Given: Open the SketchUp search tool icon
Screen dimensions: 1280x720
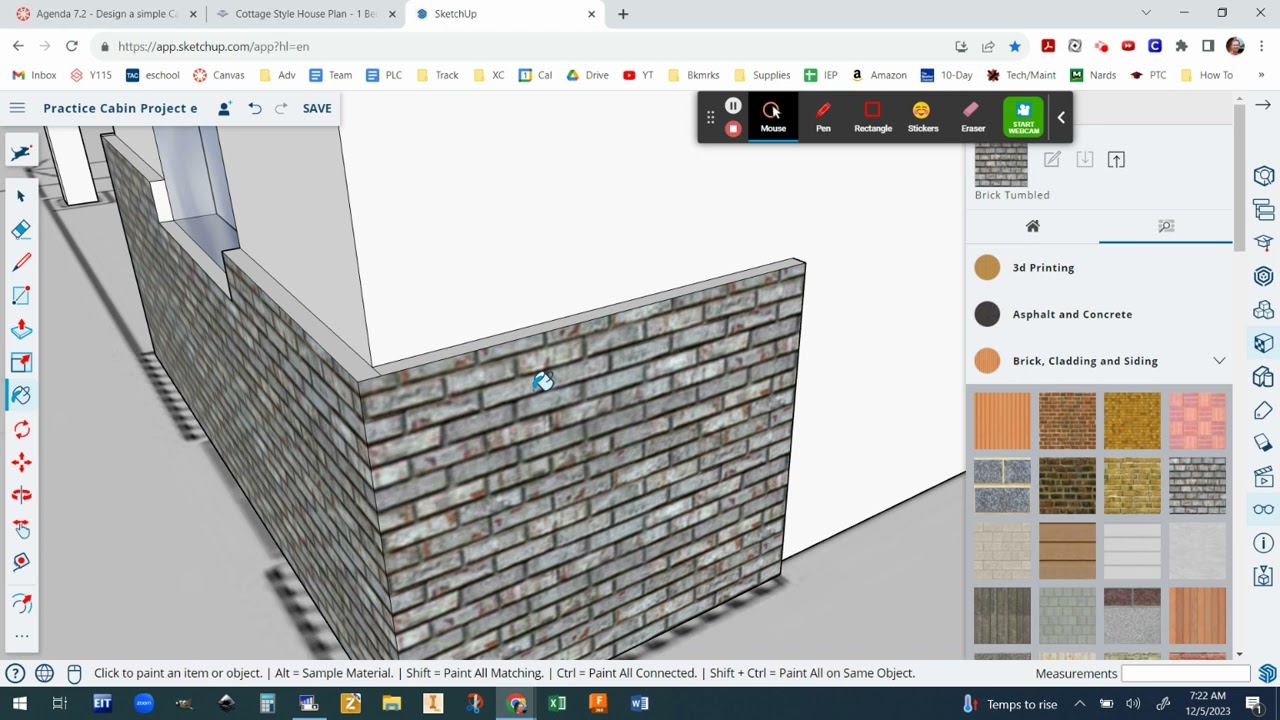Looking at the screenshot, I should tap(21, 152).
